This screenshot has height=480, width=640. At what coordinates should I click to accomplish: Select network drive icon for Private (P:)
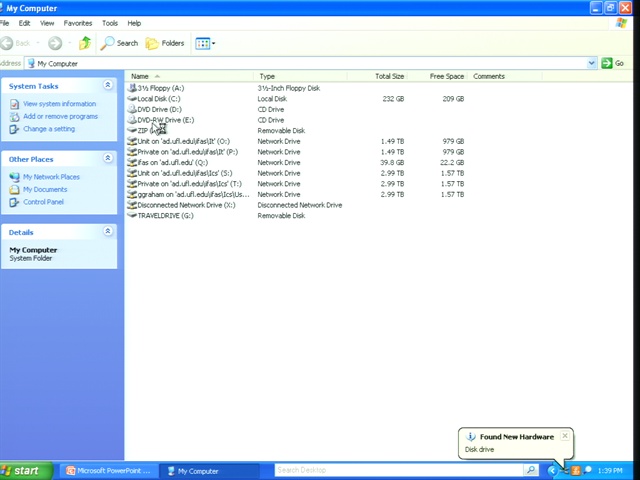[132, 151]
